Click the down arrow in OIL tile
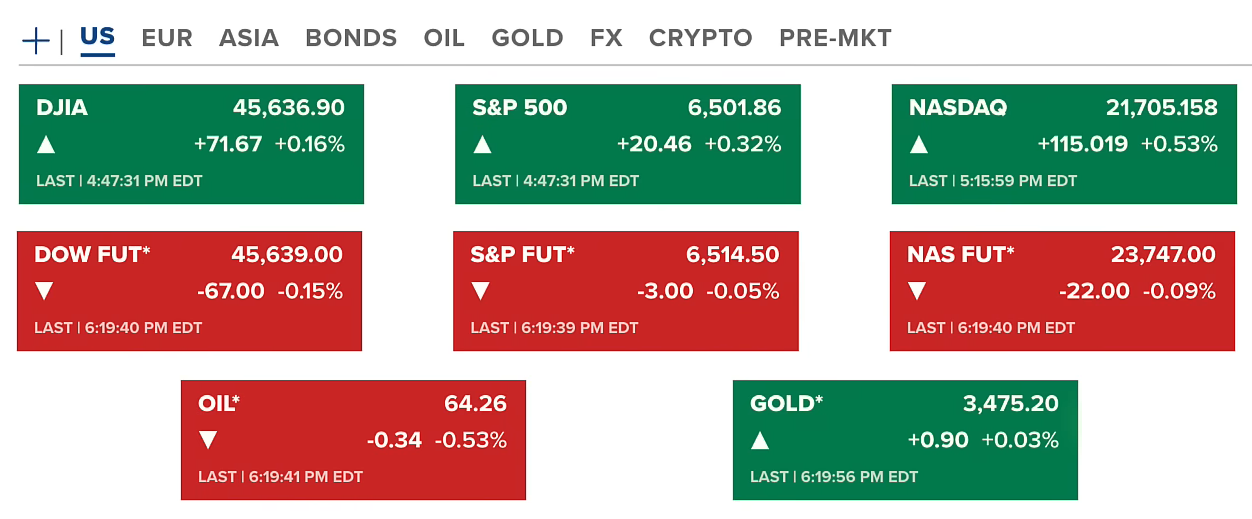1252x519 pixels. coord(208,440)
